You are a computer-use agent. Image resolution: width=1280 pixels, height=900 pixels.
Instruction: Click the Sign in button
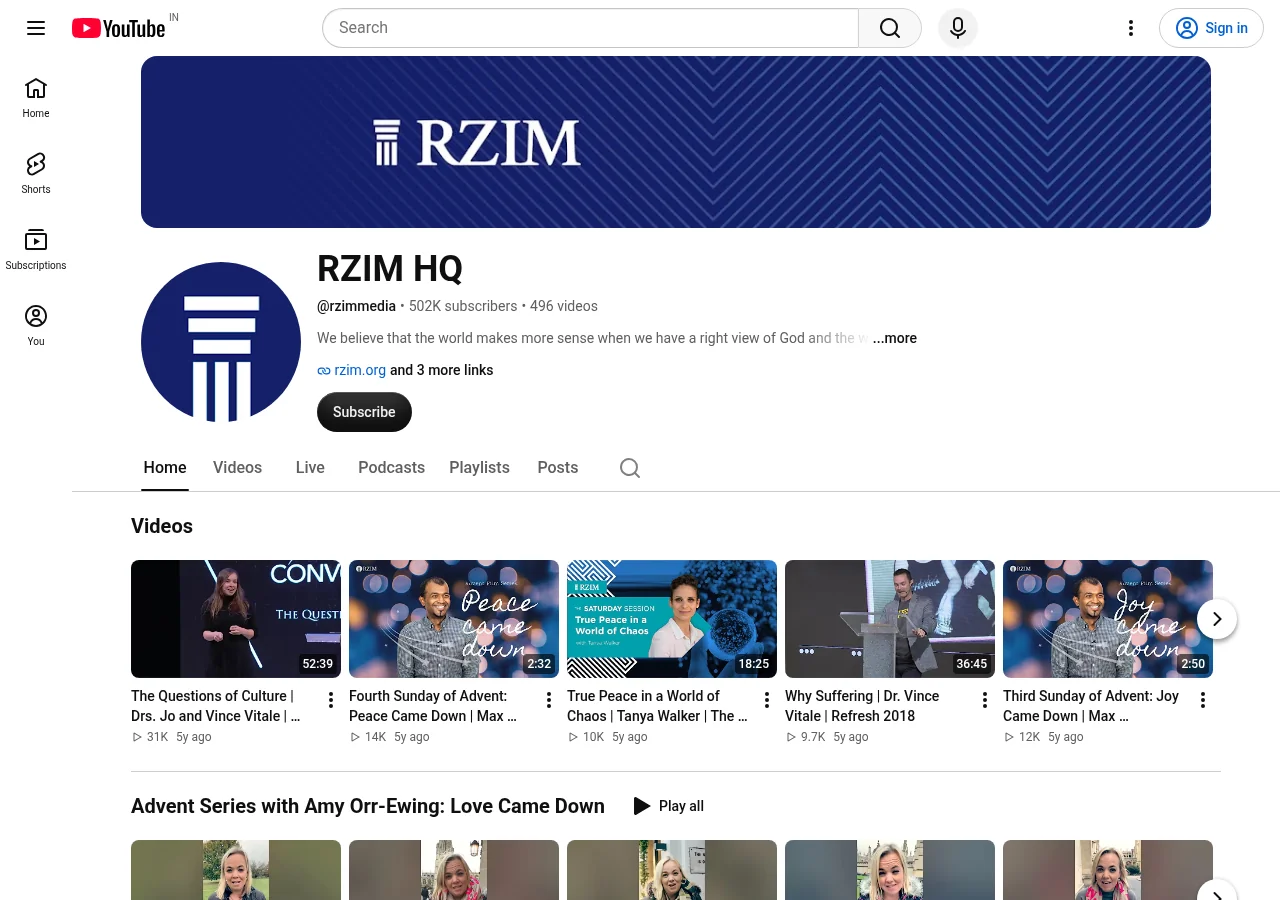1211,28
